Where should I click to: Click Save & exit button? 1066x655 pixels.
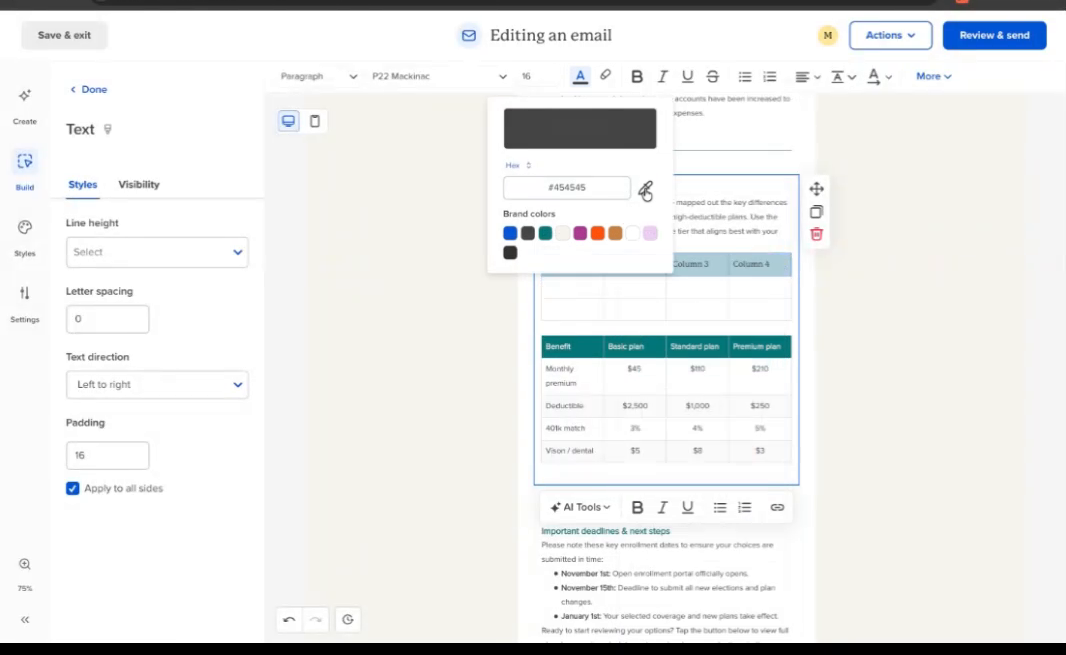64,35
